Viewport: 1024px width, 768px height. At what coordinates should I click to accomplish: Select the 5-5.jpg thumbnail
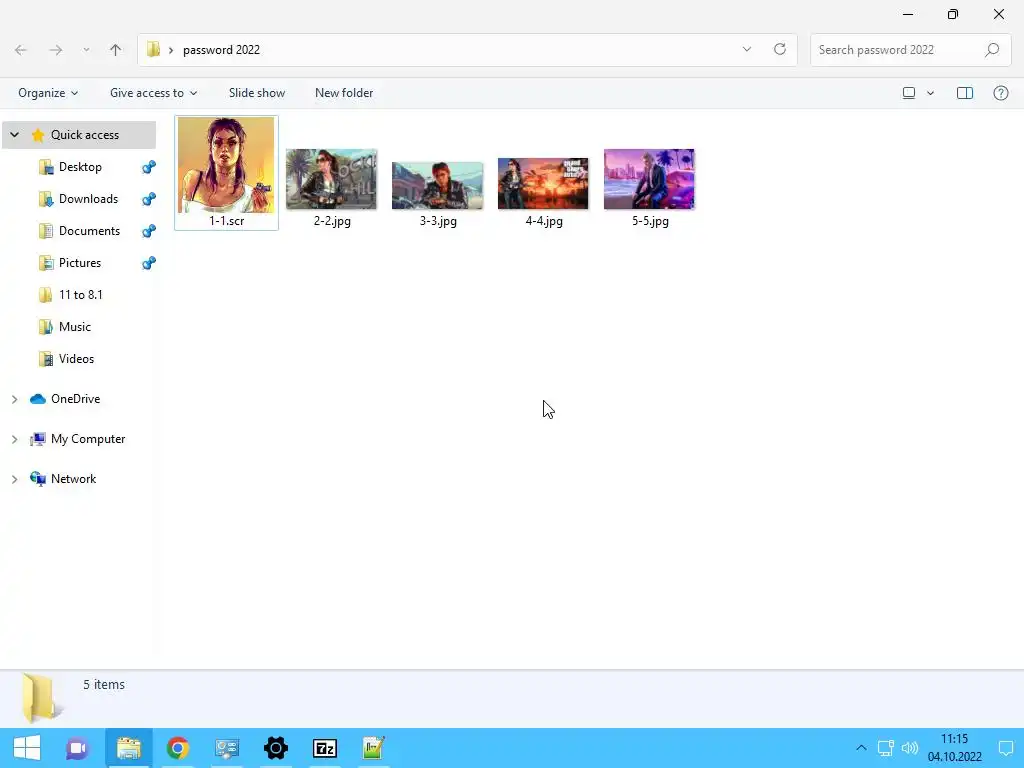pyautogui.click(x=649, y=179)
